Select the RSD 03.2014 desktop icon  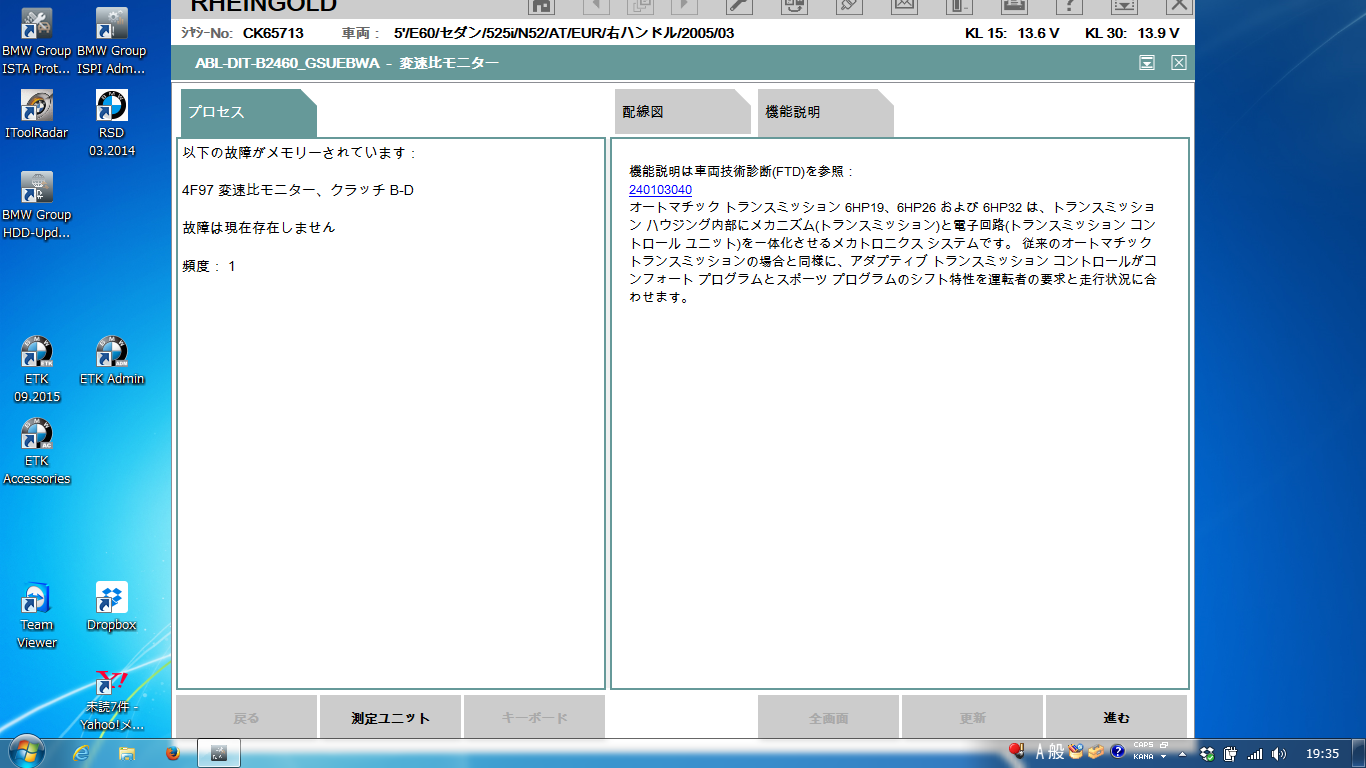pyautogui.click(x=112, y=123)
